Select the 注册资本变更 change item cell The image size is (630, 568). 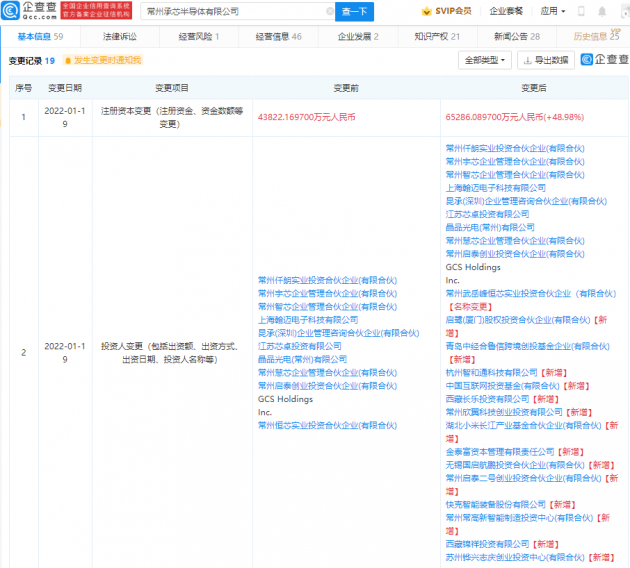tap(172, 117)
